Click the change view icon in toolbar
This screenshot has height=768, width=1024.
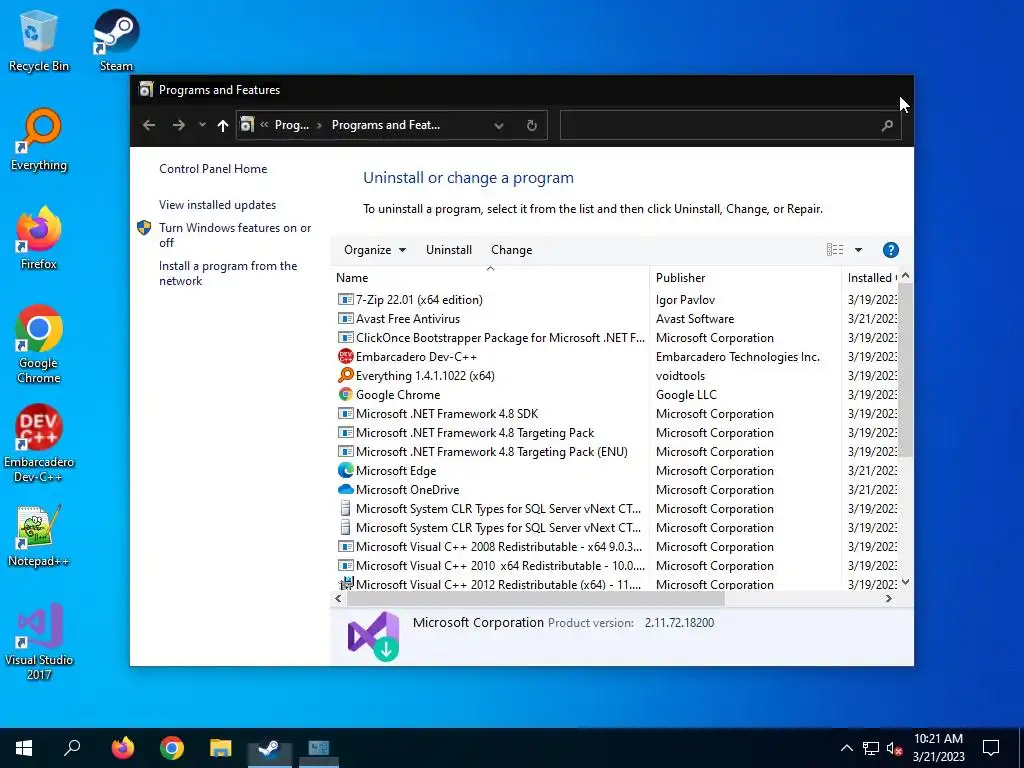pyautogui.click(x=835, y=250)
